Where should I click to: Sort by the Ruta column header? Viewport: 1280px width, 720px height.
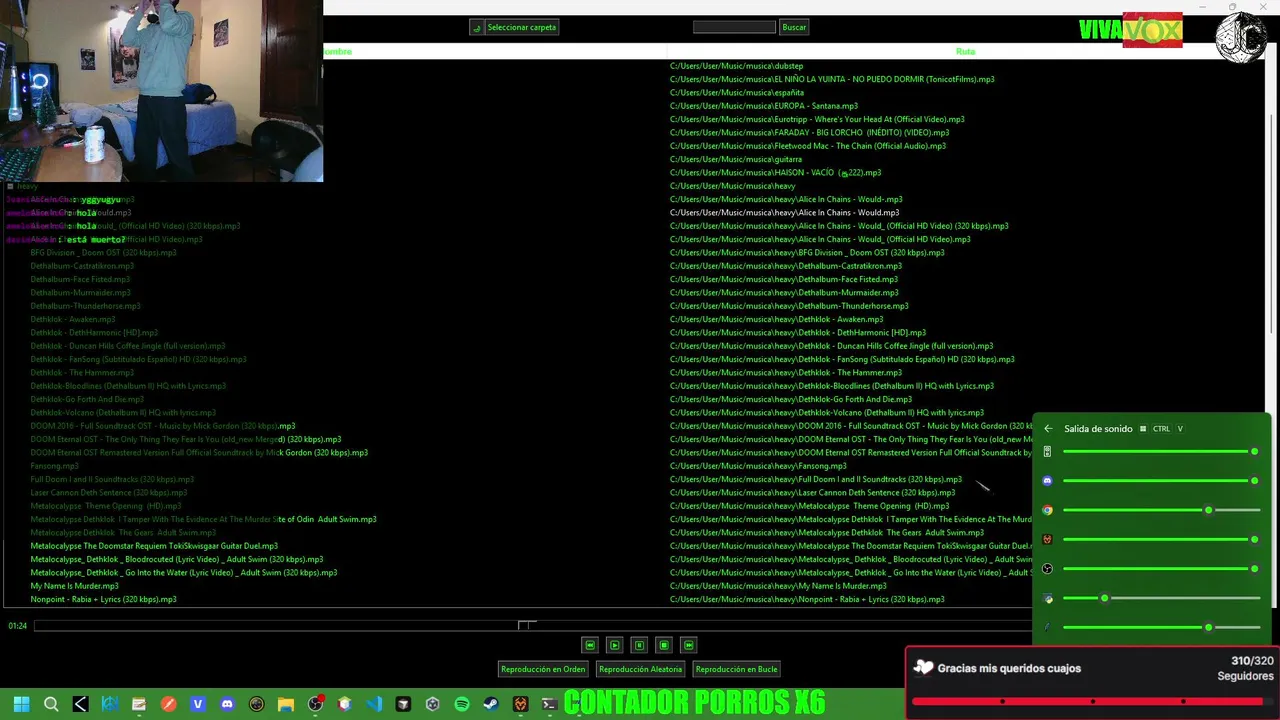click(x=965, y=51)
